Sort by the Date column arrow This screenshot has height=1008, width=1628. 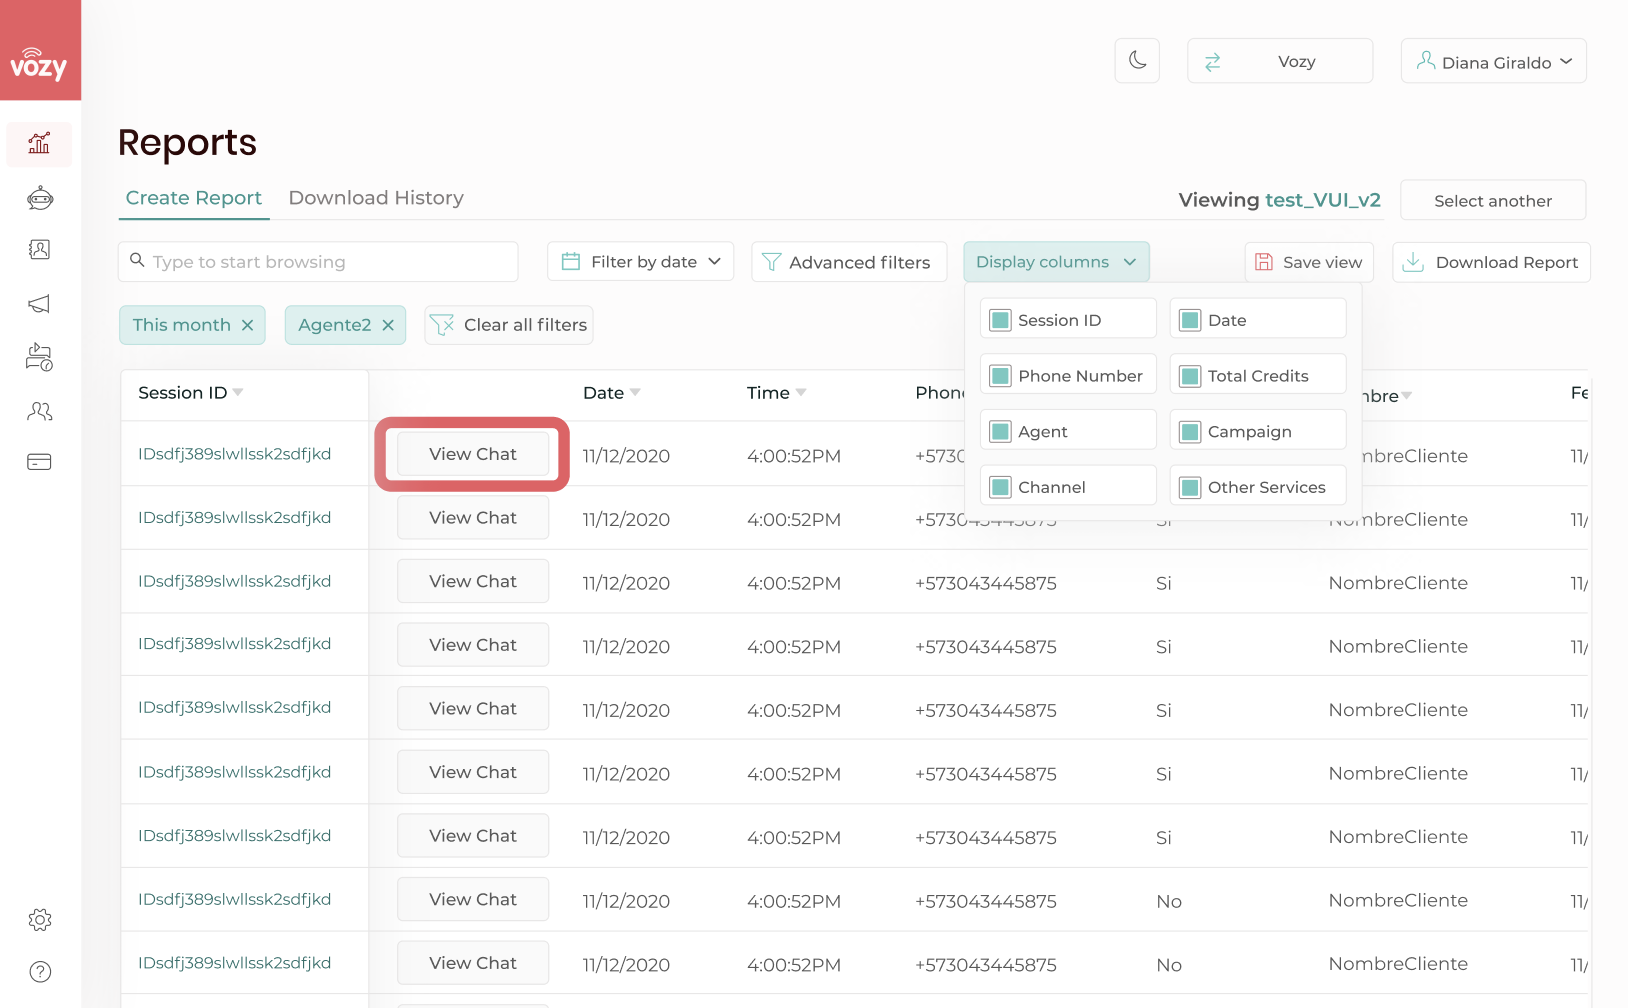635,393
